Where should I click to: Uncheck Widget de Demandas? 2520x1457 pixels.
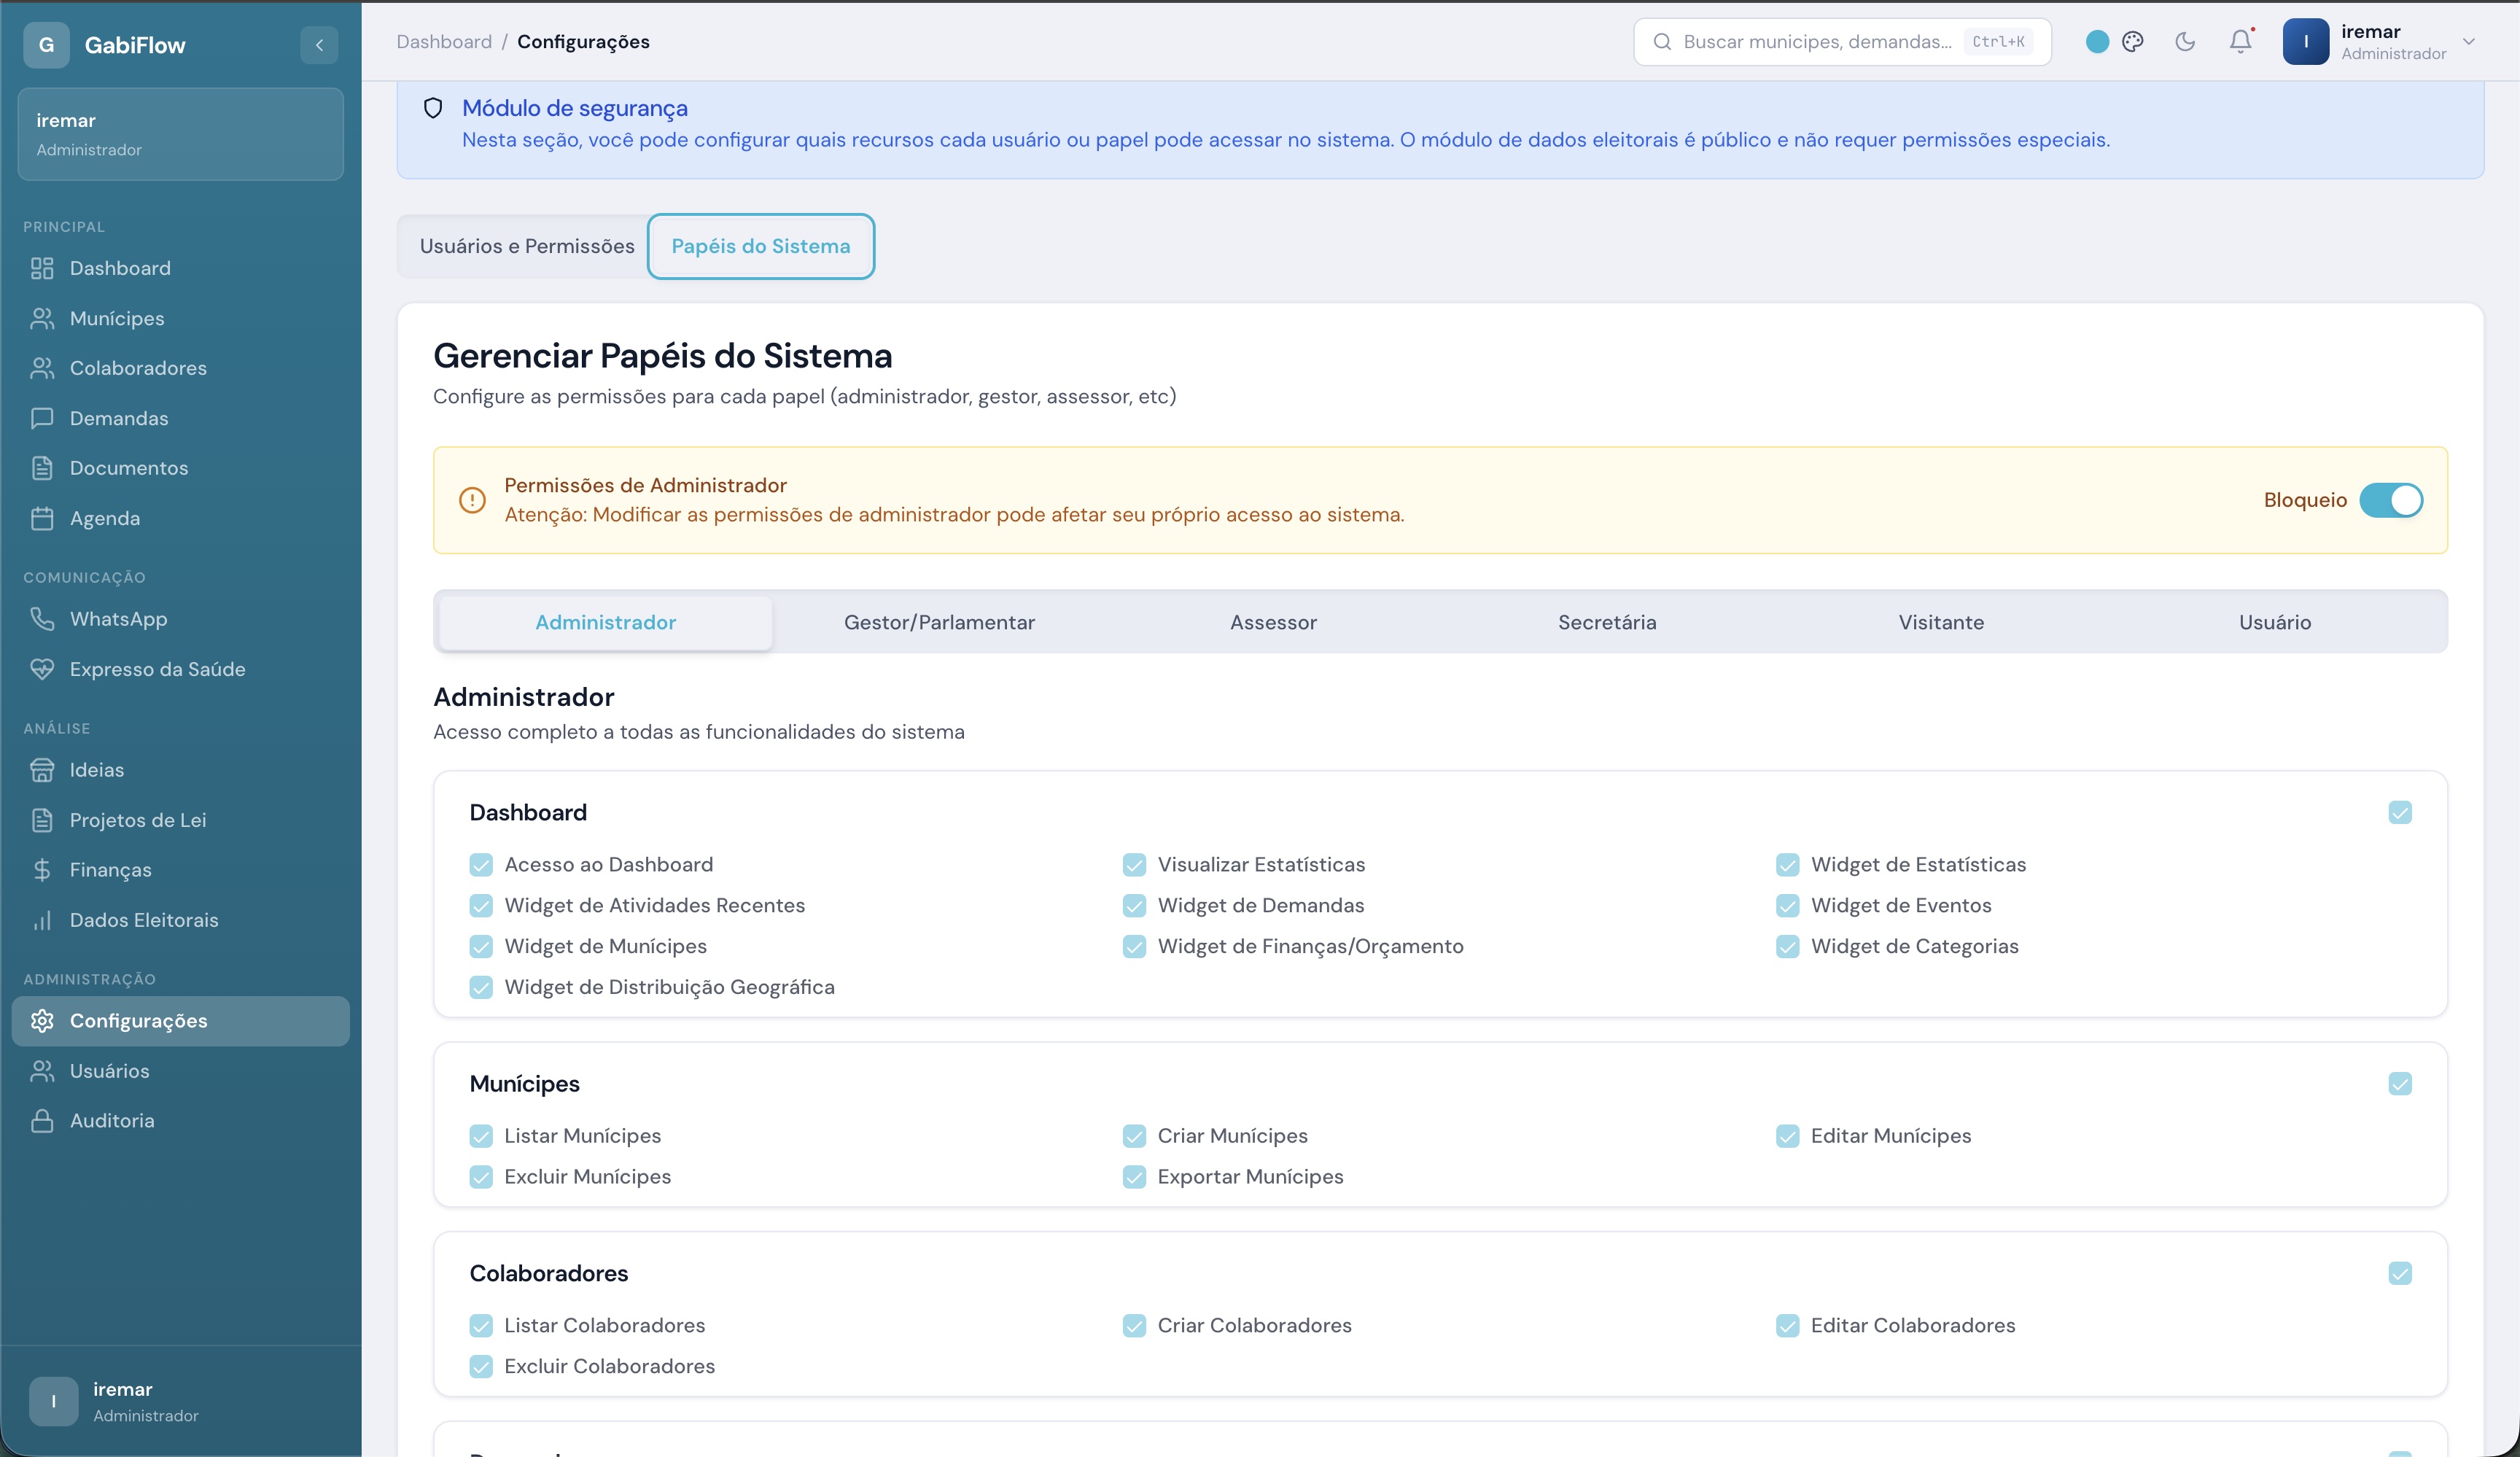coord(1134,905)
